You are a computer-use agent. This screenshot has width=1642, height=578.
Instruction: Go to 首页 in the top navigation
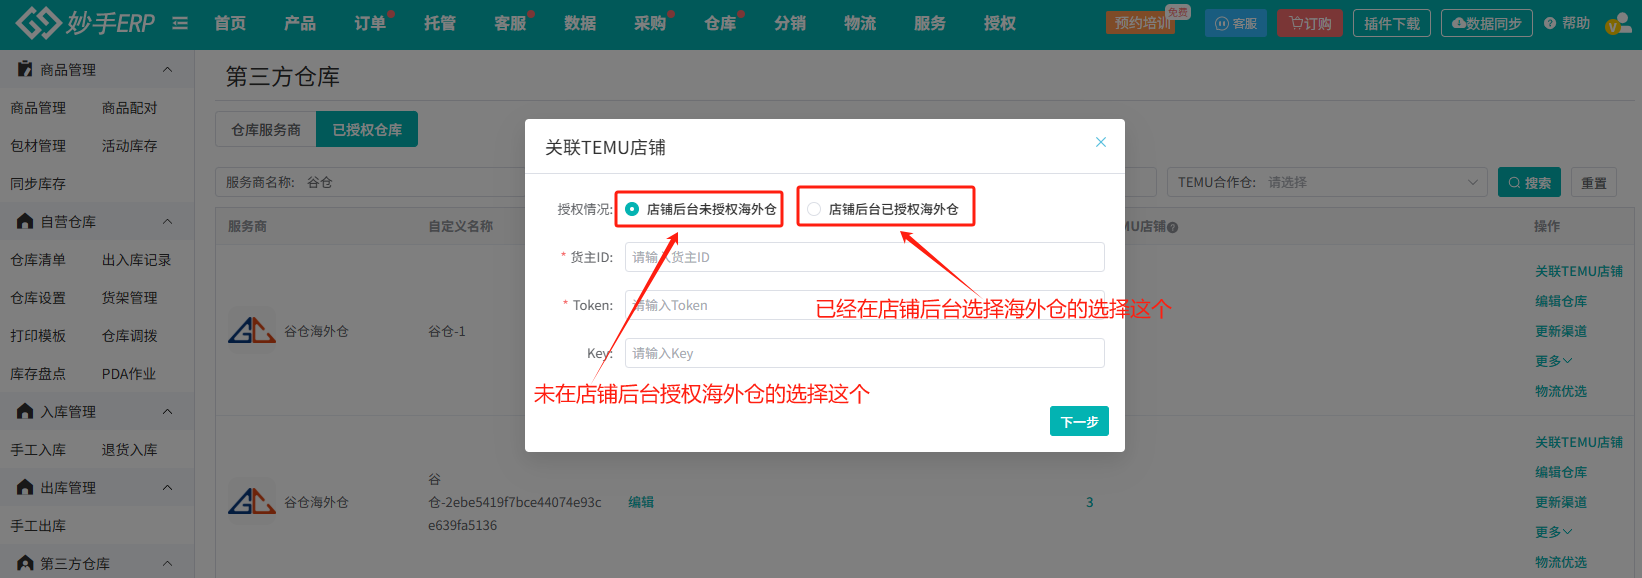(x=230, y=23)
